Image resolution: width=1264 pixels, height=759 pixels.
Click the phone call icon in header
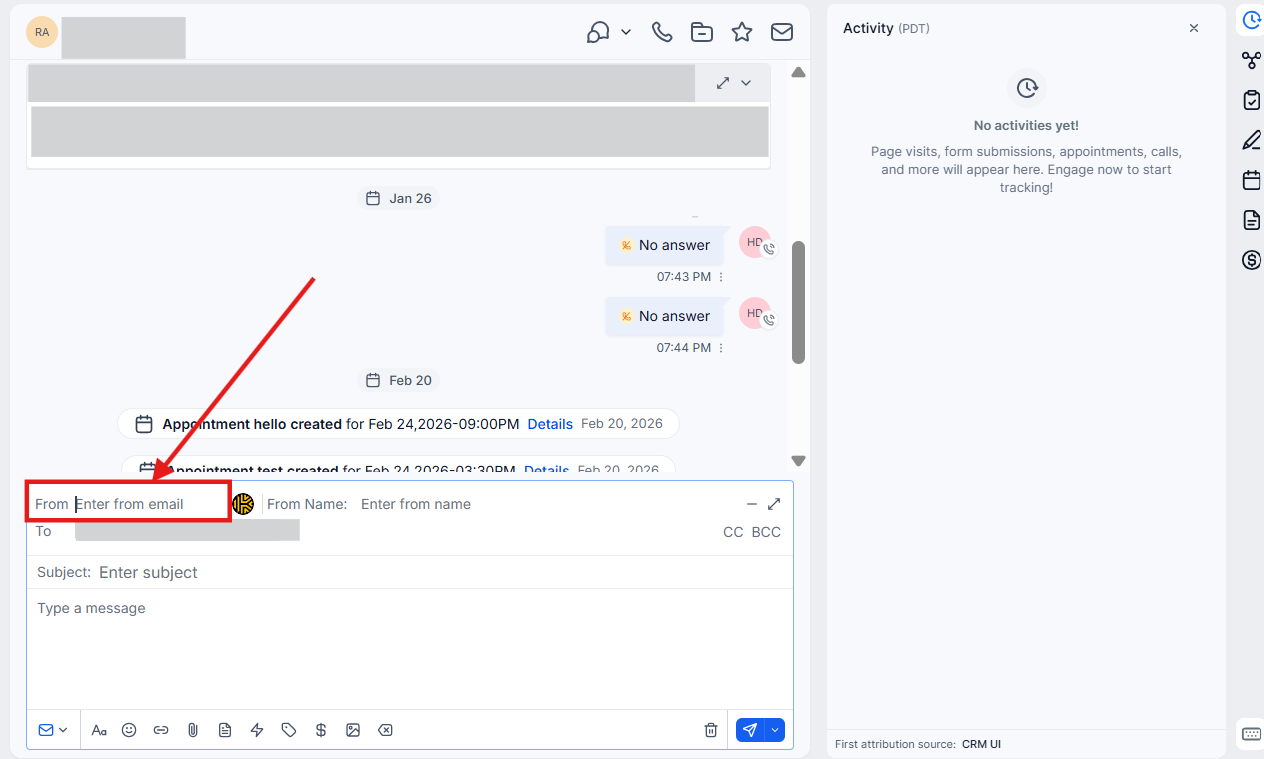(662, 32)
